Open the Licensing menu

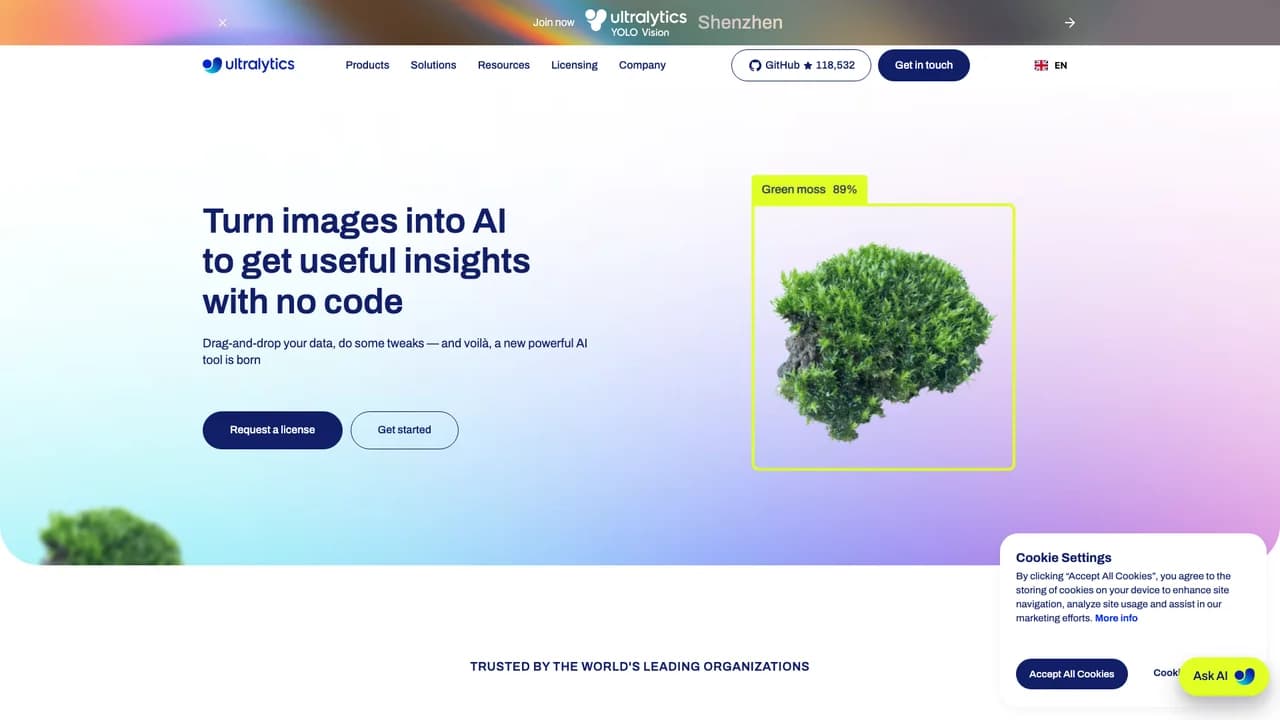574,65
